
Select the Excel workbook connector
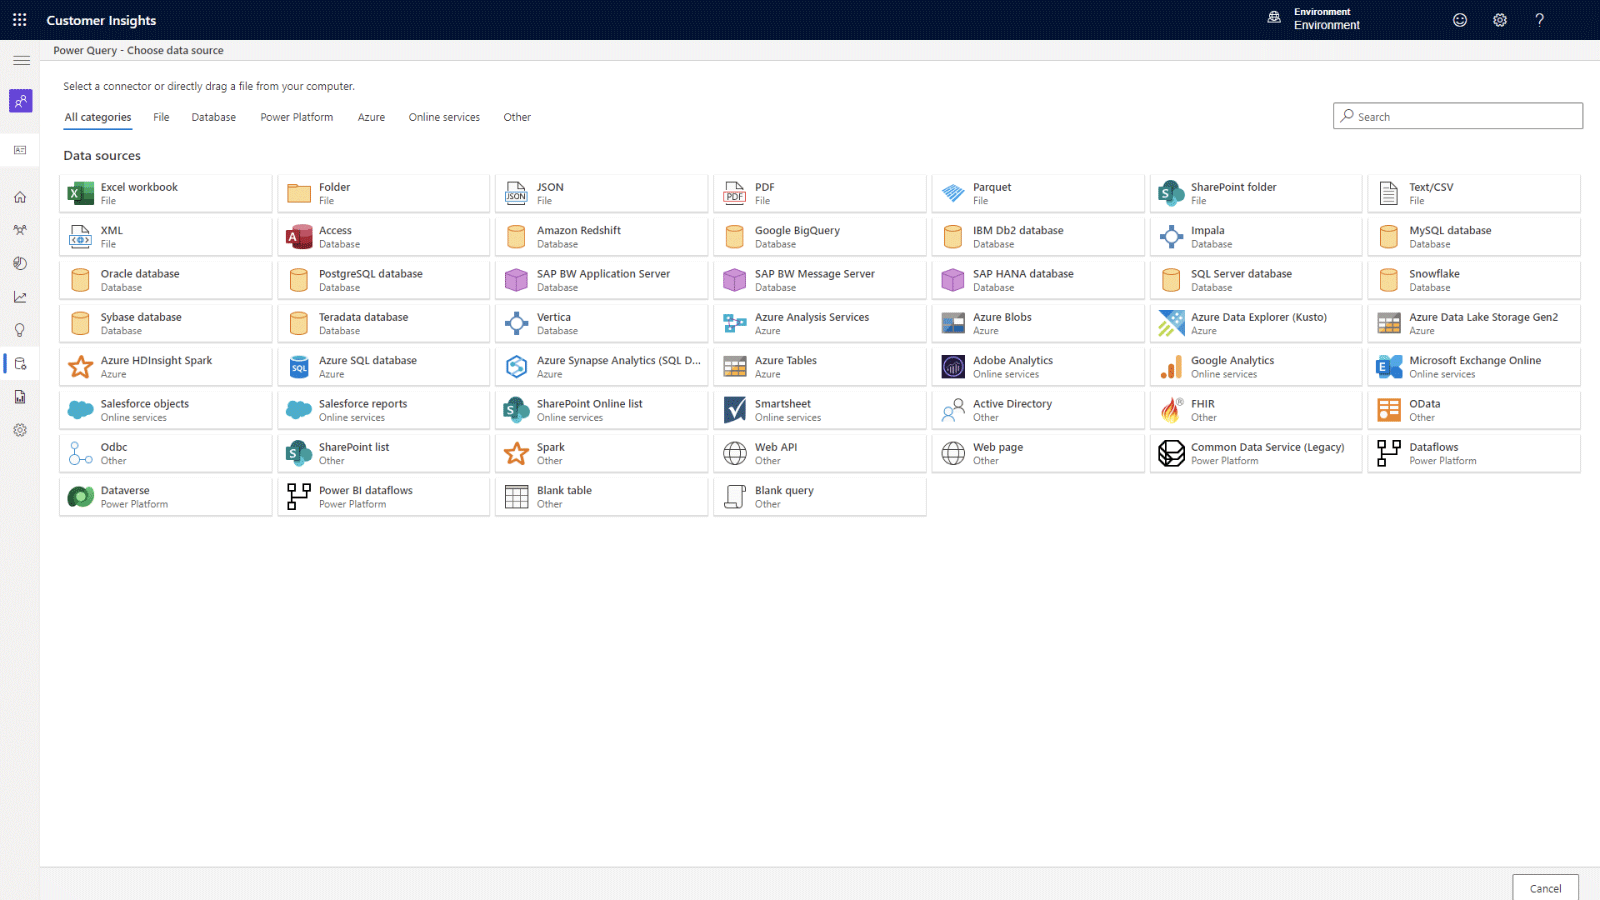tap(165, 192)
